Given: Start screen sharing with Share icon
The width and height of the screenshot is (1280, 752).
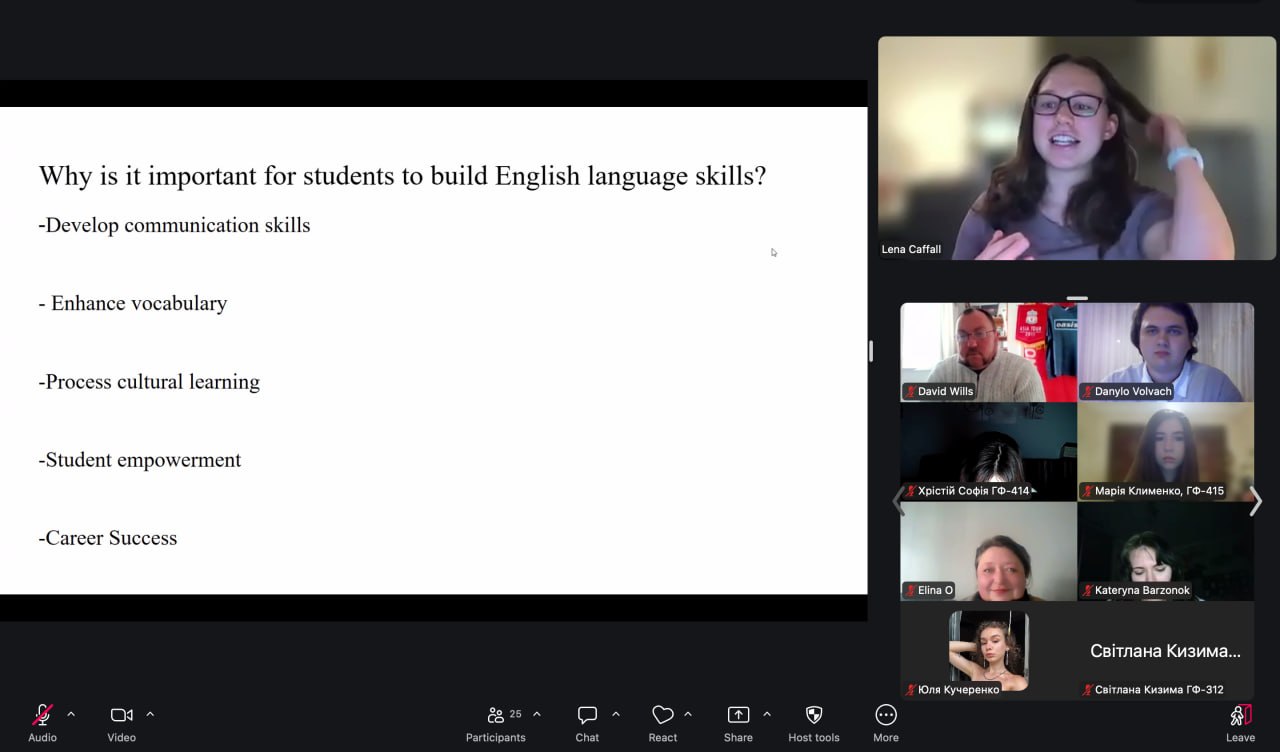Looking at the screenshot, I should [x=738, y=715].
